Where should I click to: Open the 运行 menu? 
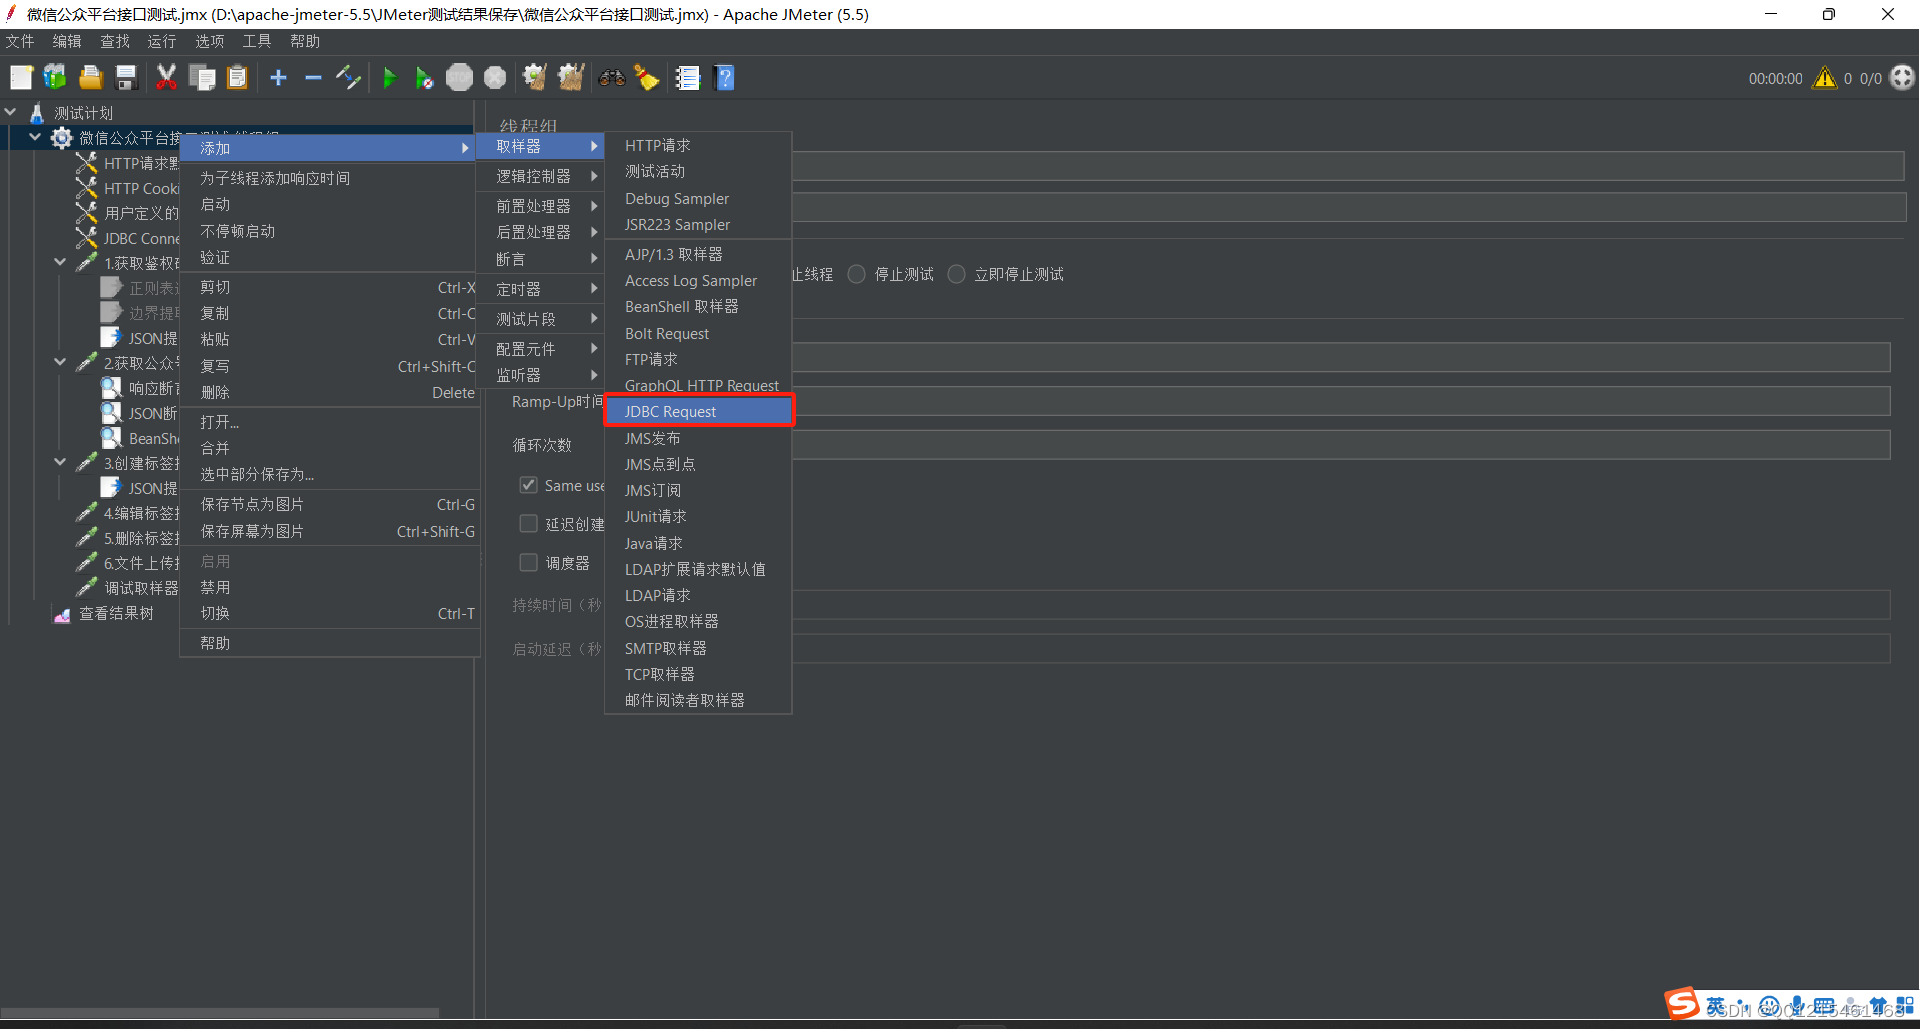tap(162, 41)
